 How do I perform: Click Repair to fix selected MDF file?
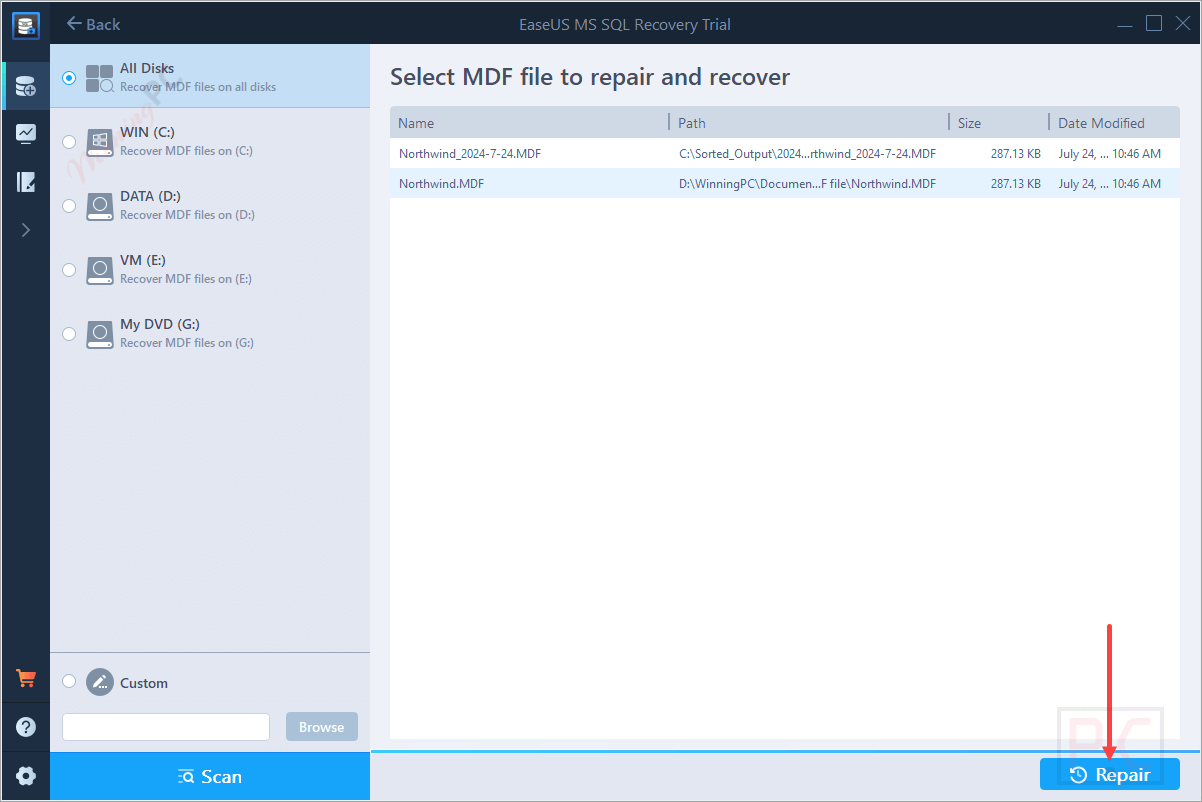coord(1109,774)
